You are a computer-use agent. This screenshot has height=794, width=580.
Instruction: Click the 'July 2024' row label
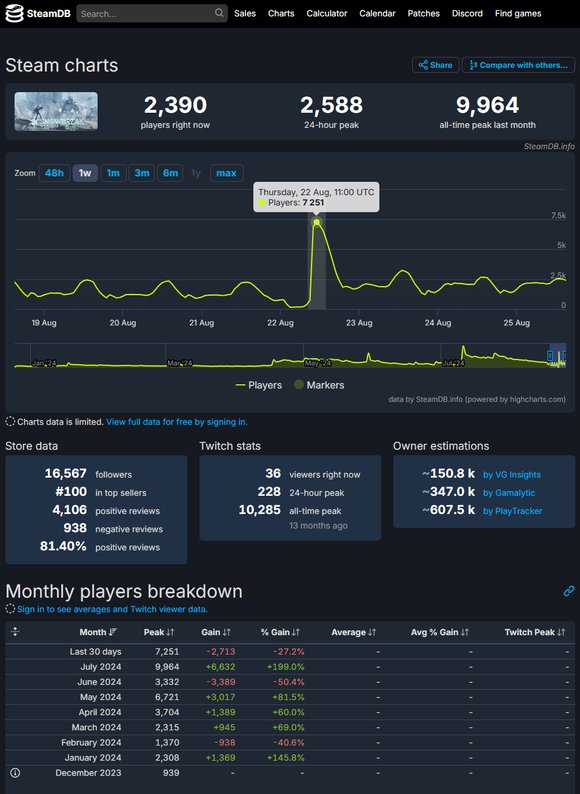pyautogui.click(x=100, y=667)
